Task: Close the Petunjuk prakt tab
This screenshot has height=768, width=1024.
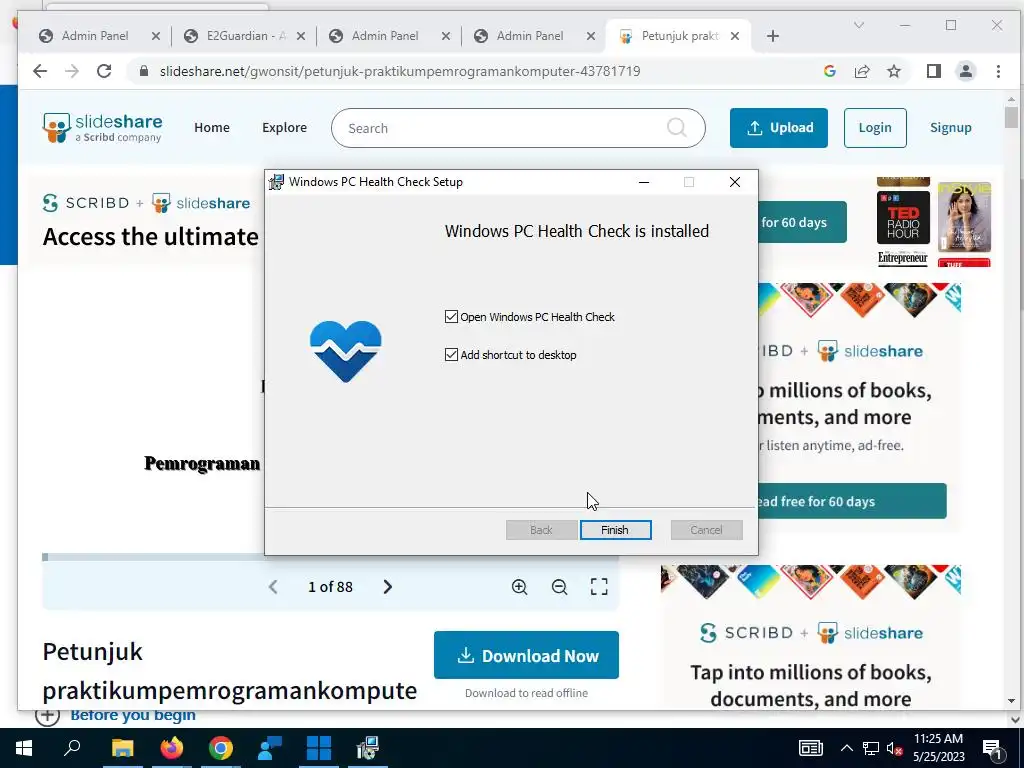Action: click(735, 36)
